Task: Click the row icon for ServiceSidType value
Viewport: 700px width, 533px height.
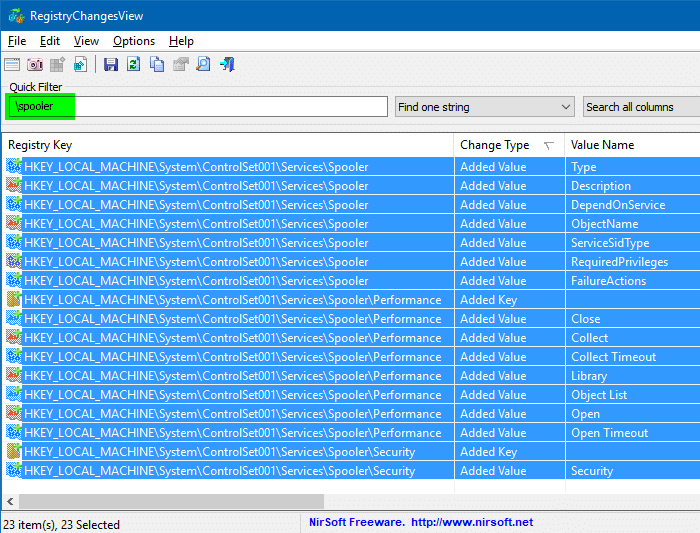Action: (14, 242)
